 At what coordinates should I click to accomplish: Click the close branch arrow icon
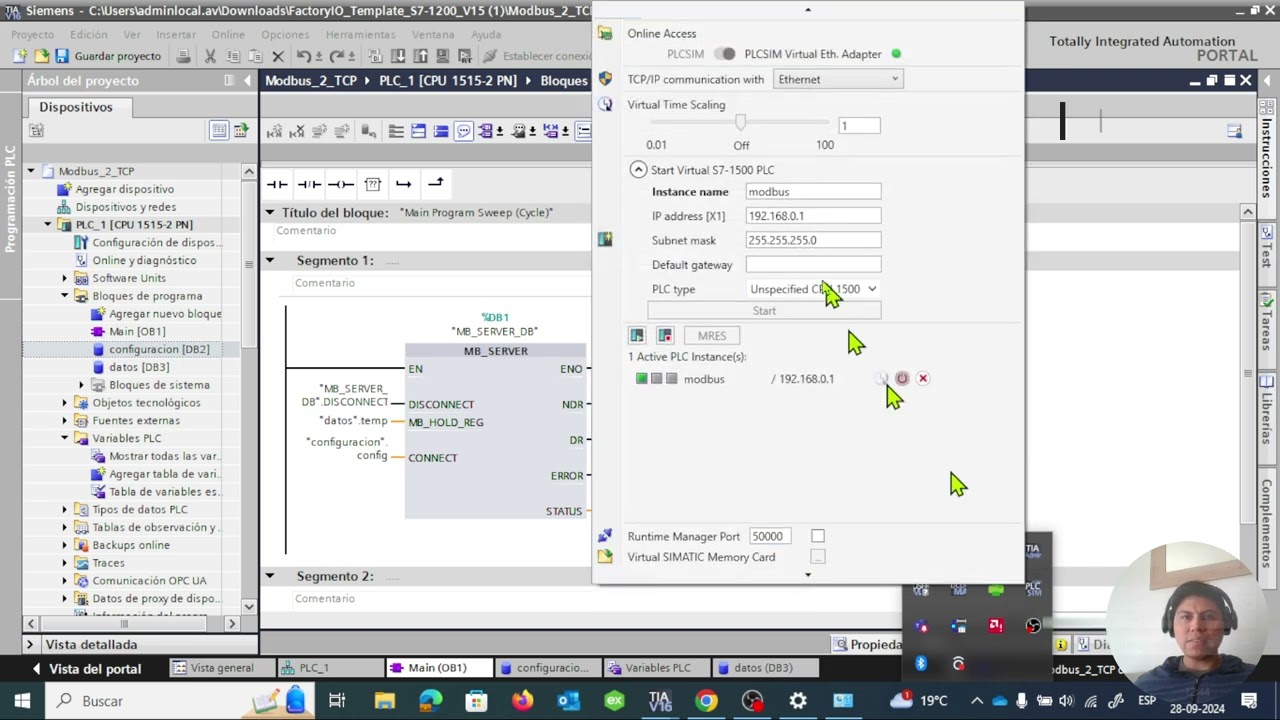(x=435, y=183)
